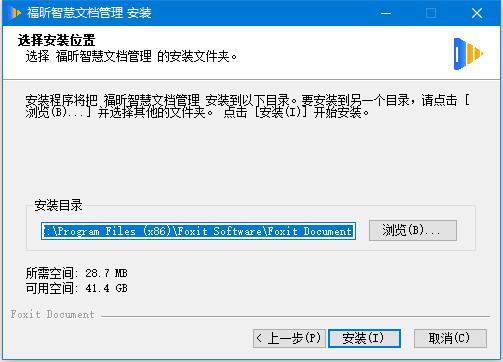
Task: Click the 可用空间: 41.4 GB text
Action: (x=77, y=288)
